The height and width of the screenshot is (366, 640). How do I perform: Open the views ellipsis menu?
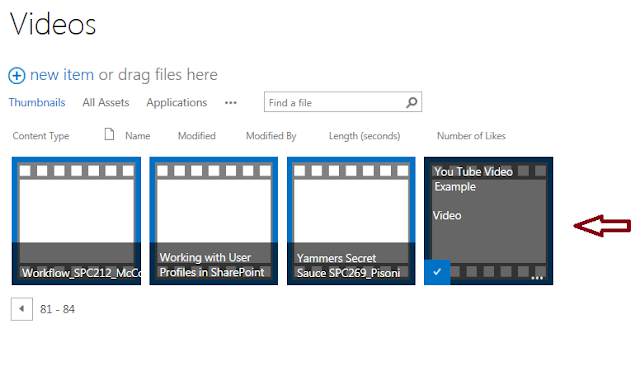coord(231,103)
